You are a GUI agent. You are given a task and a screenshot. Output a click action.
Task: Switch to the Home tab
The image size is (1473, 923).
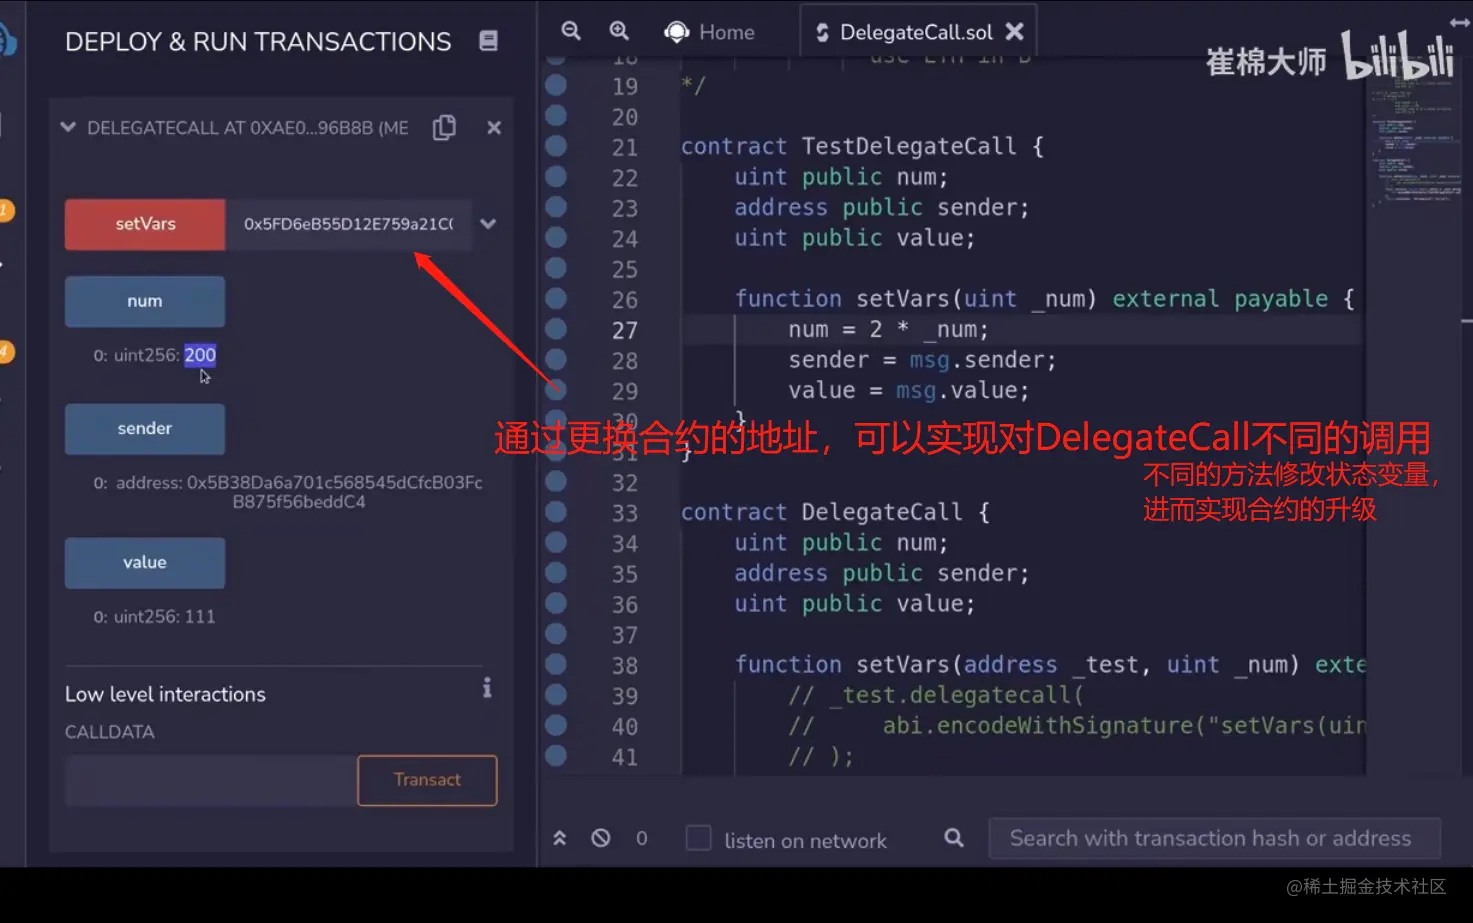tap(710, 32)
